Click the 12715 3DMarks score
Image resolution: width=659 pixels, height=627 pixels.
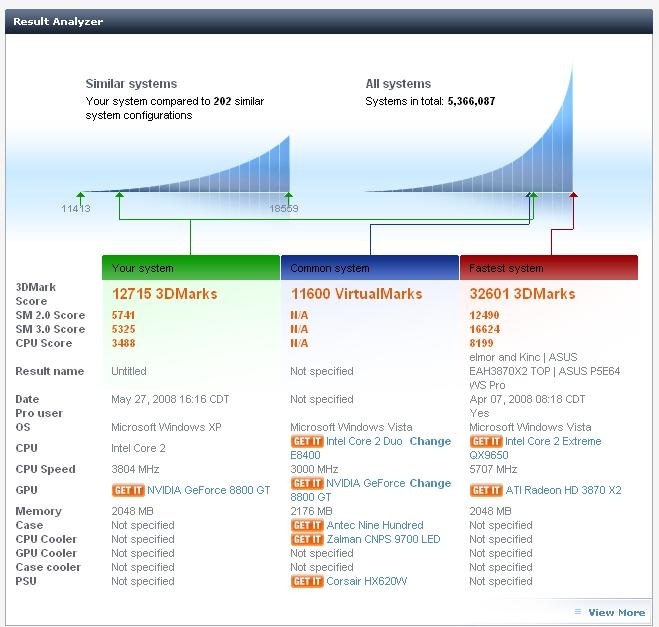tap(165, 294)
